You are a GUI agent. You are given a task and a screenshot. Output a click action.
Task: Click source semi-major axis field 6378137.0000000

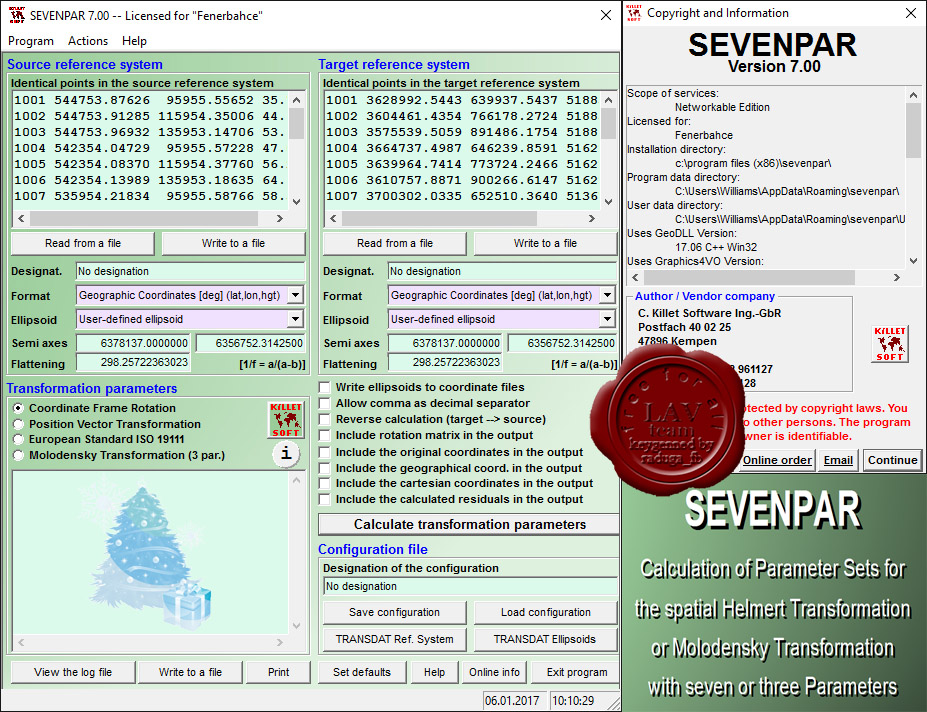[133, 343]
